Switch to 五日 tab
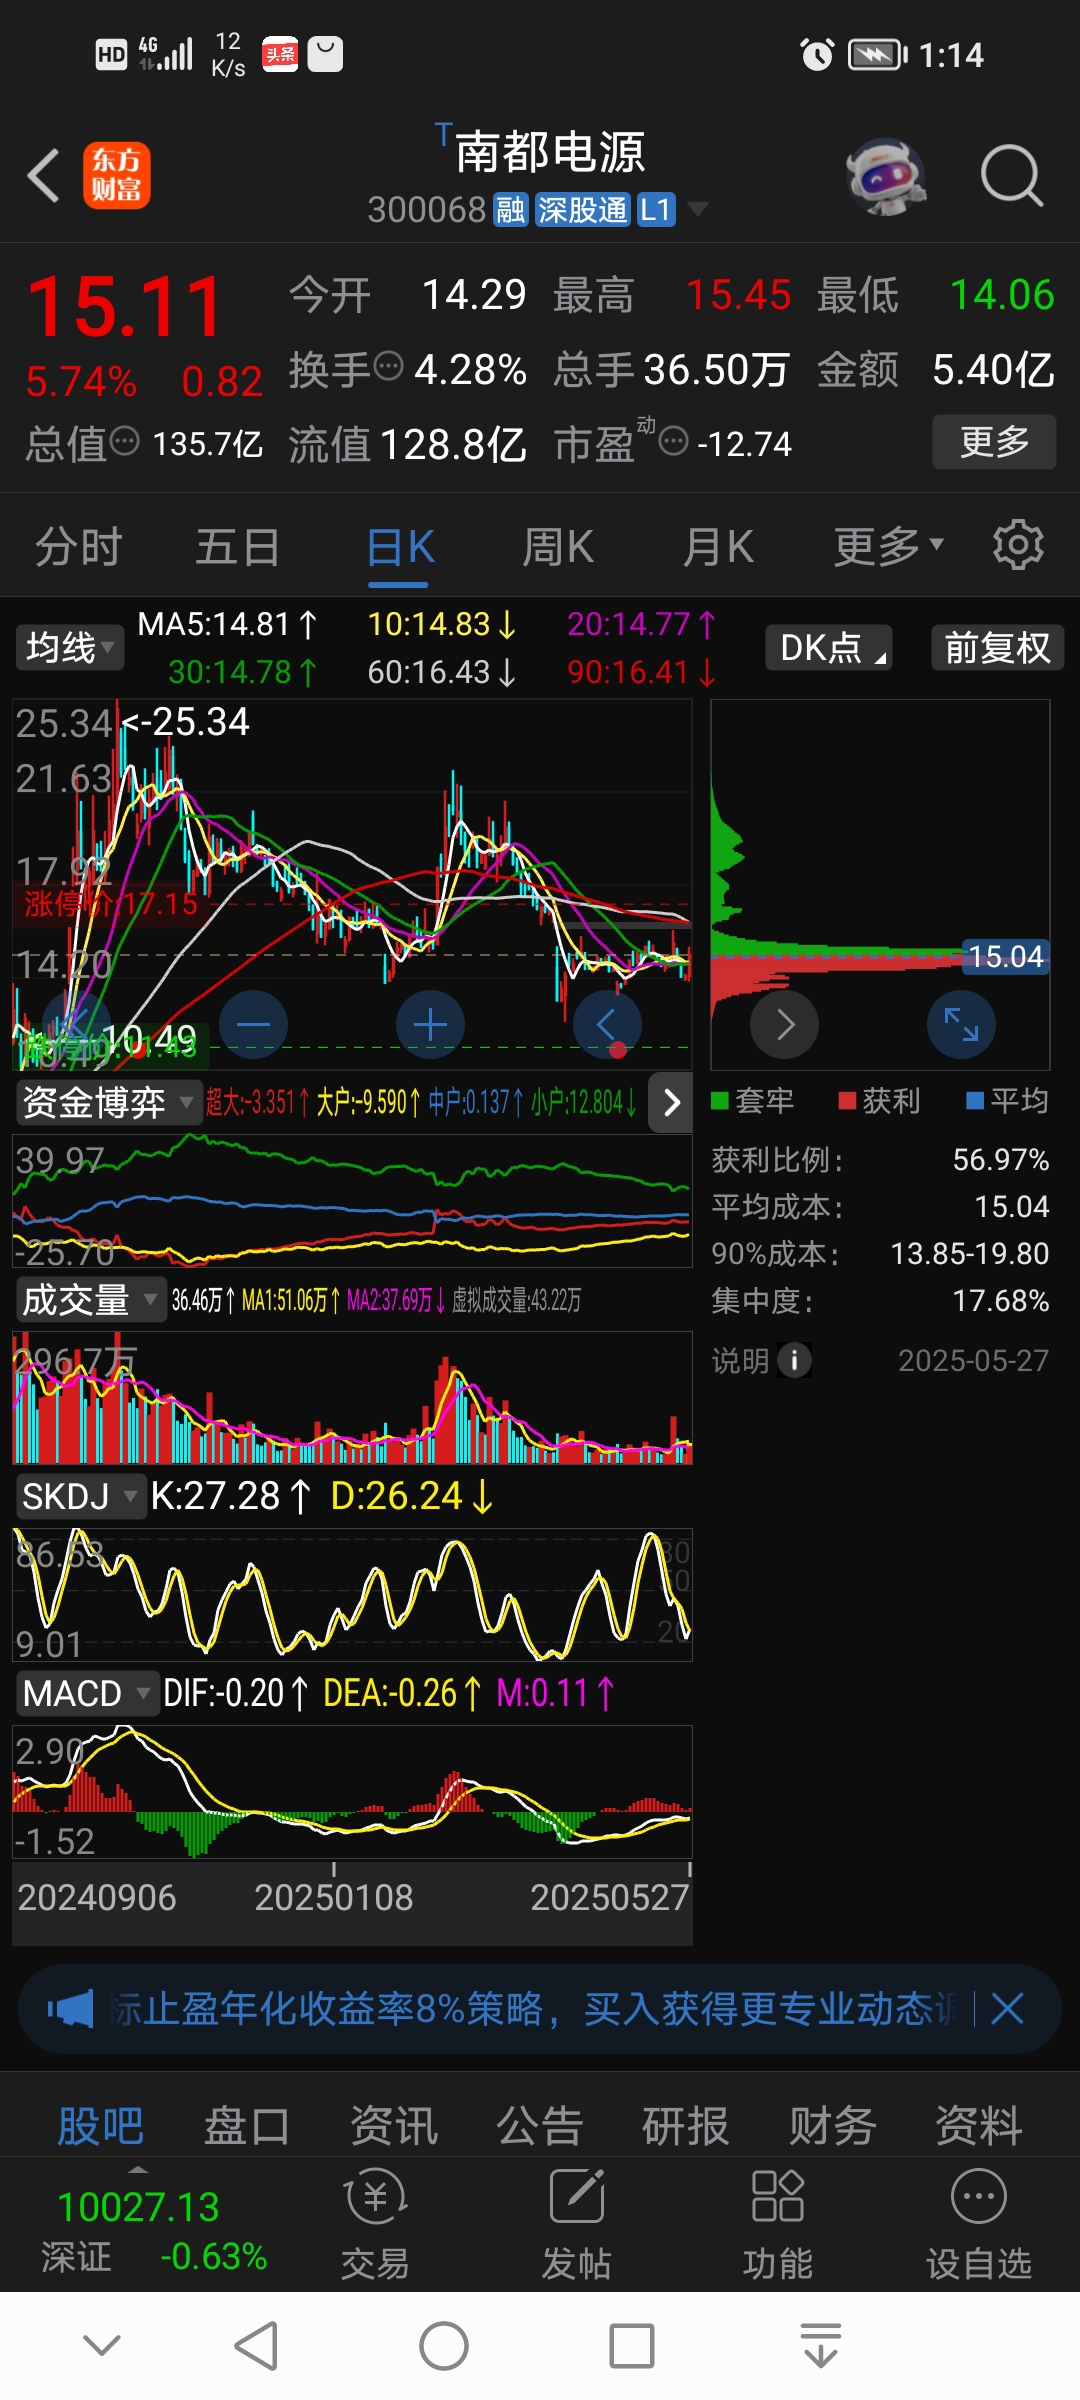 [237, 547]
